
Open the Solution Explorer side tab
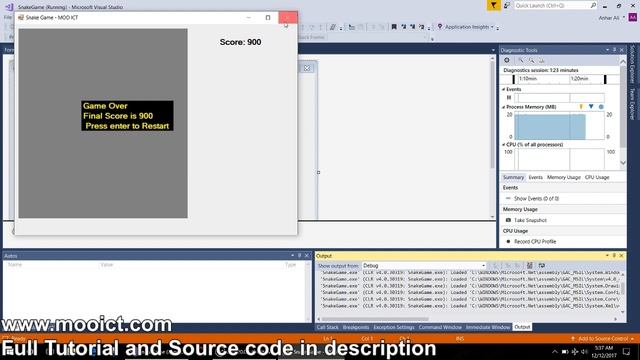[x=632, y=64]
